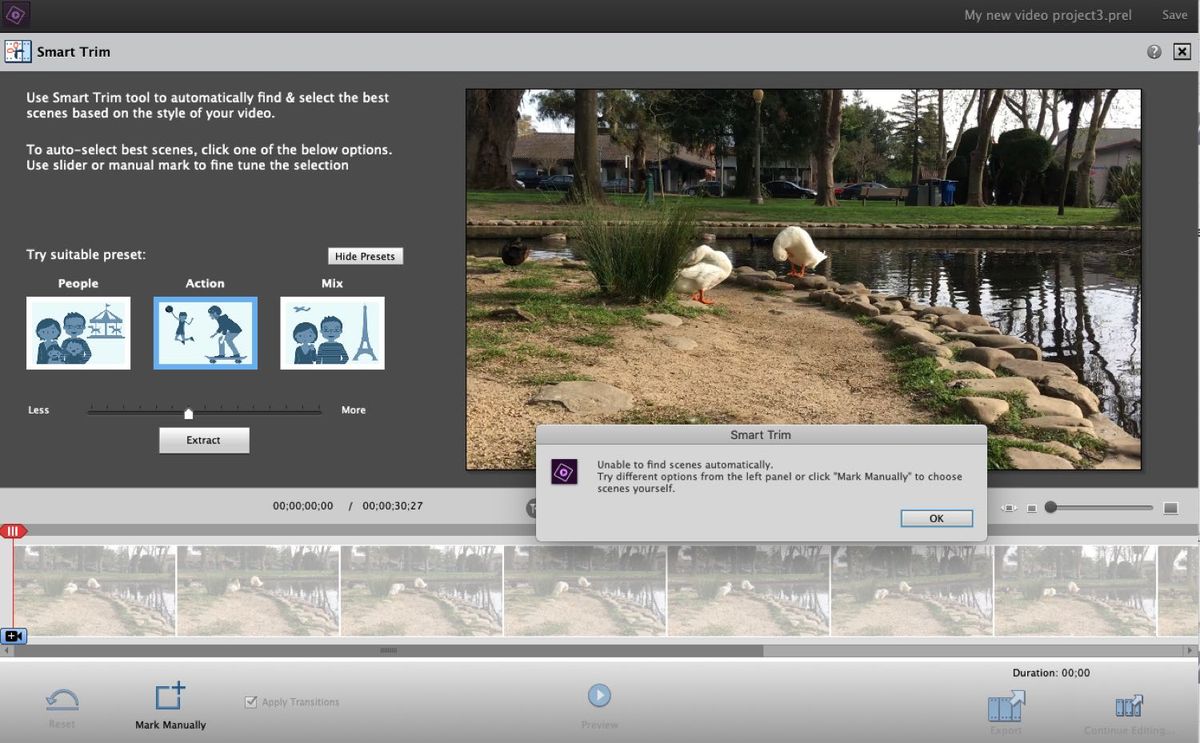This screenshot has width=1200, height=743.
Task: Click the "Less" label beside the slider
Action: (x=38, y=410)
